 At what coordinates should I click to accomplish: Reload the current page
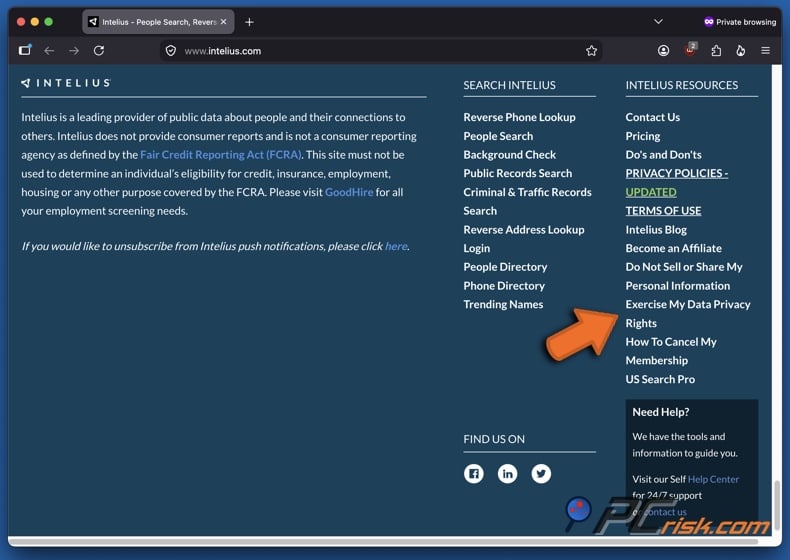coord(99,50)
